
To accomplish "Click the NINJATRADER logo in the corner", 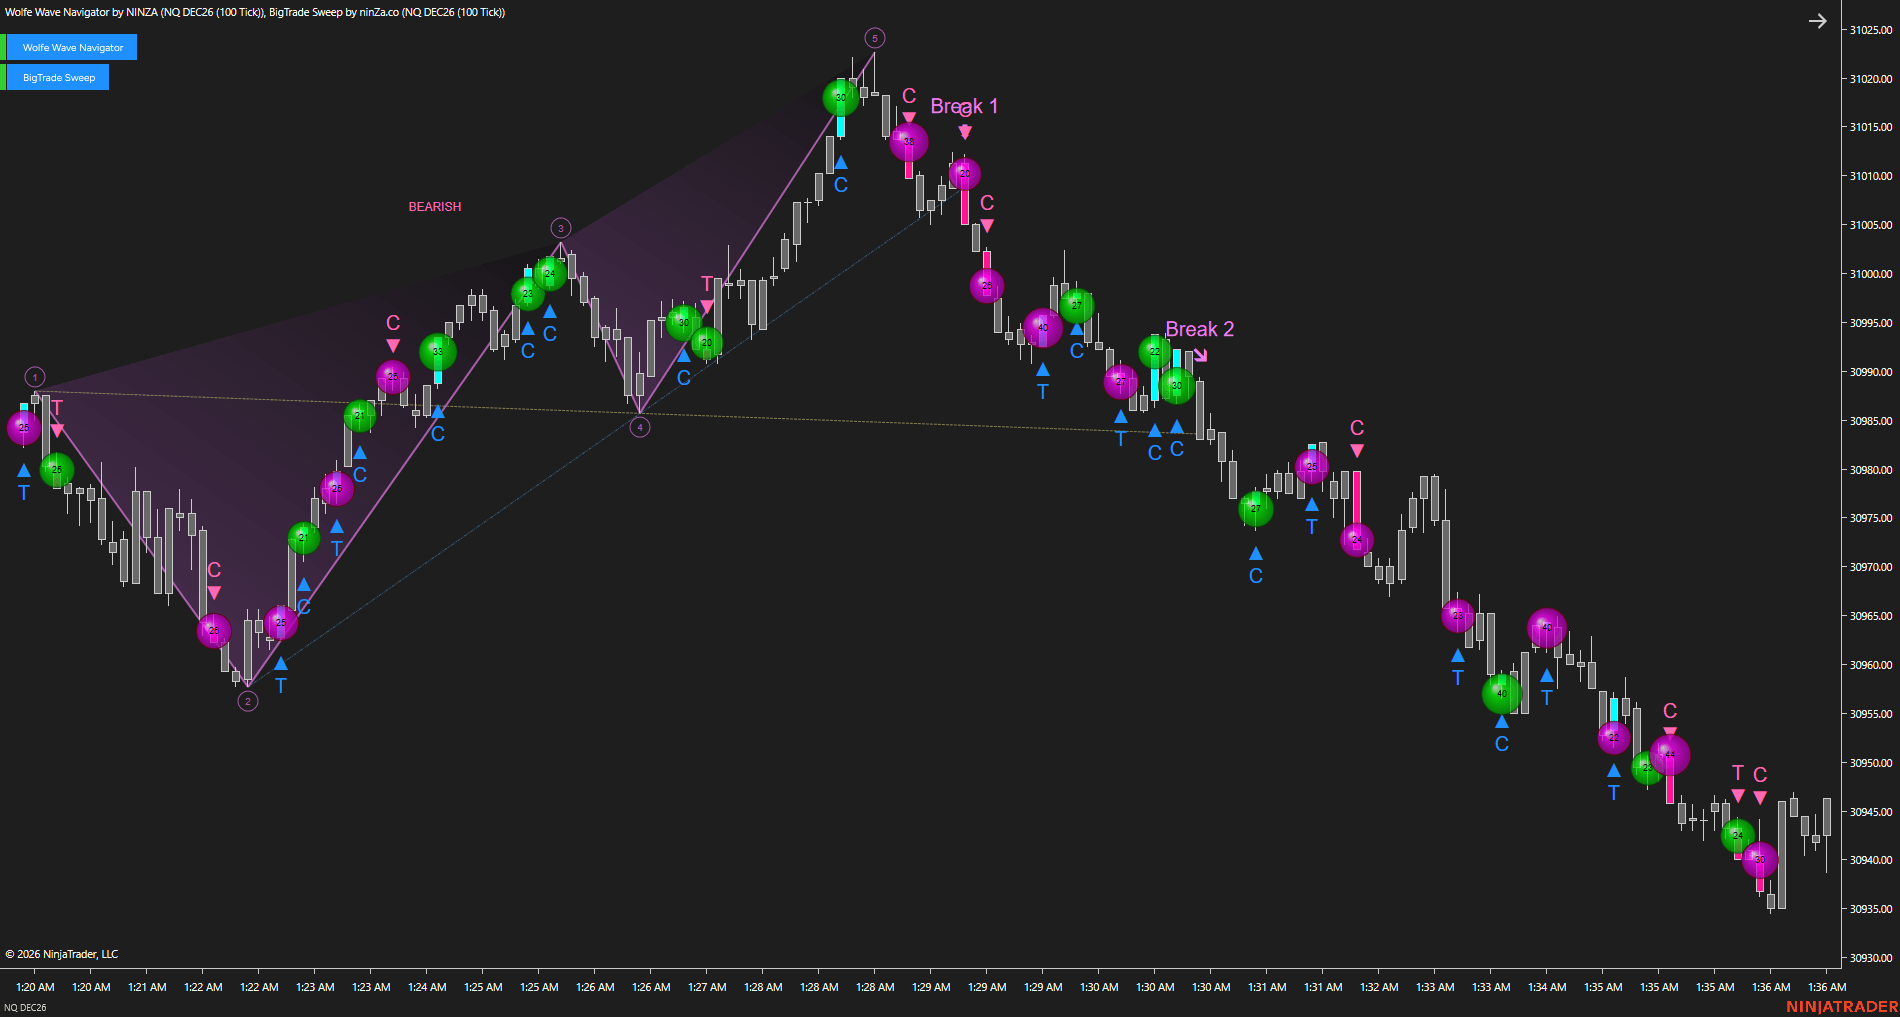I will pyautogui.click(x=1842, y=1007).
